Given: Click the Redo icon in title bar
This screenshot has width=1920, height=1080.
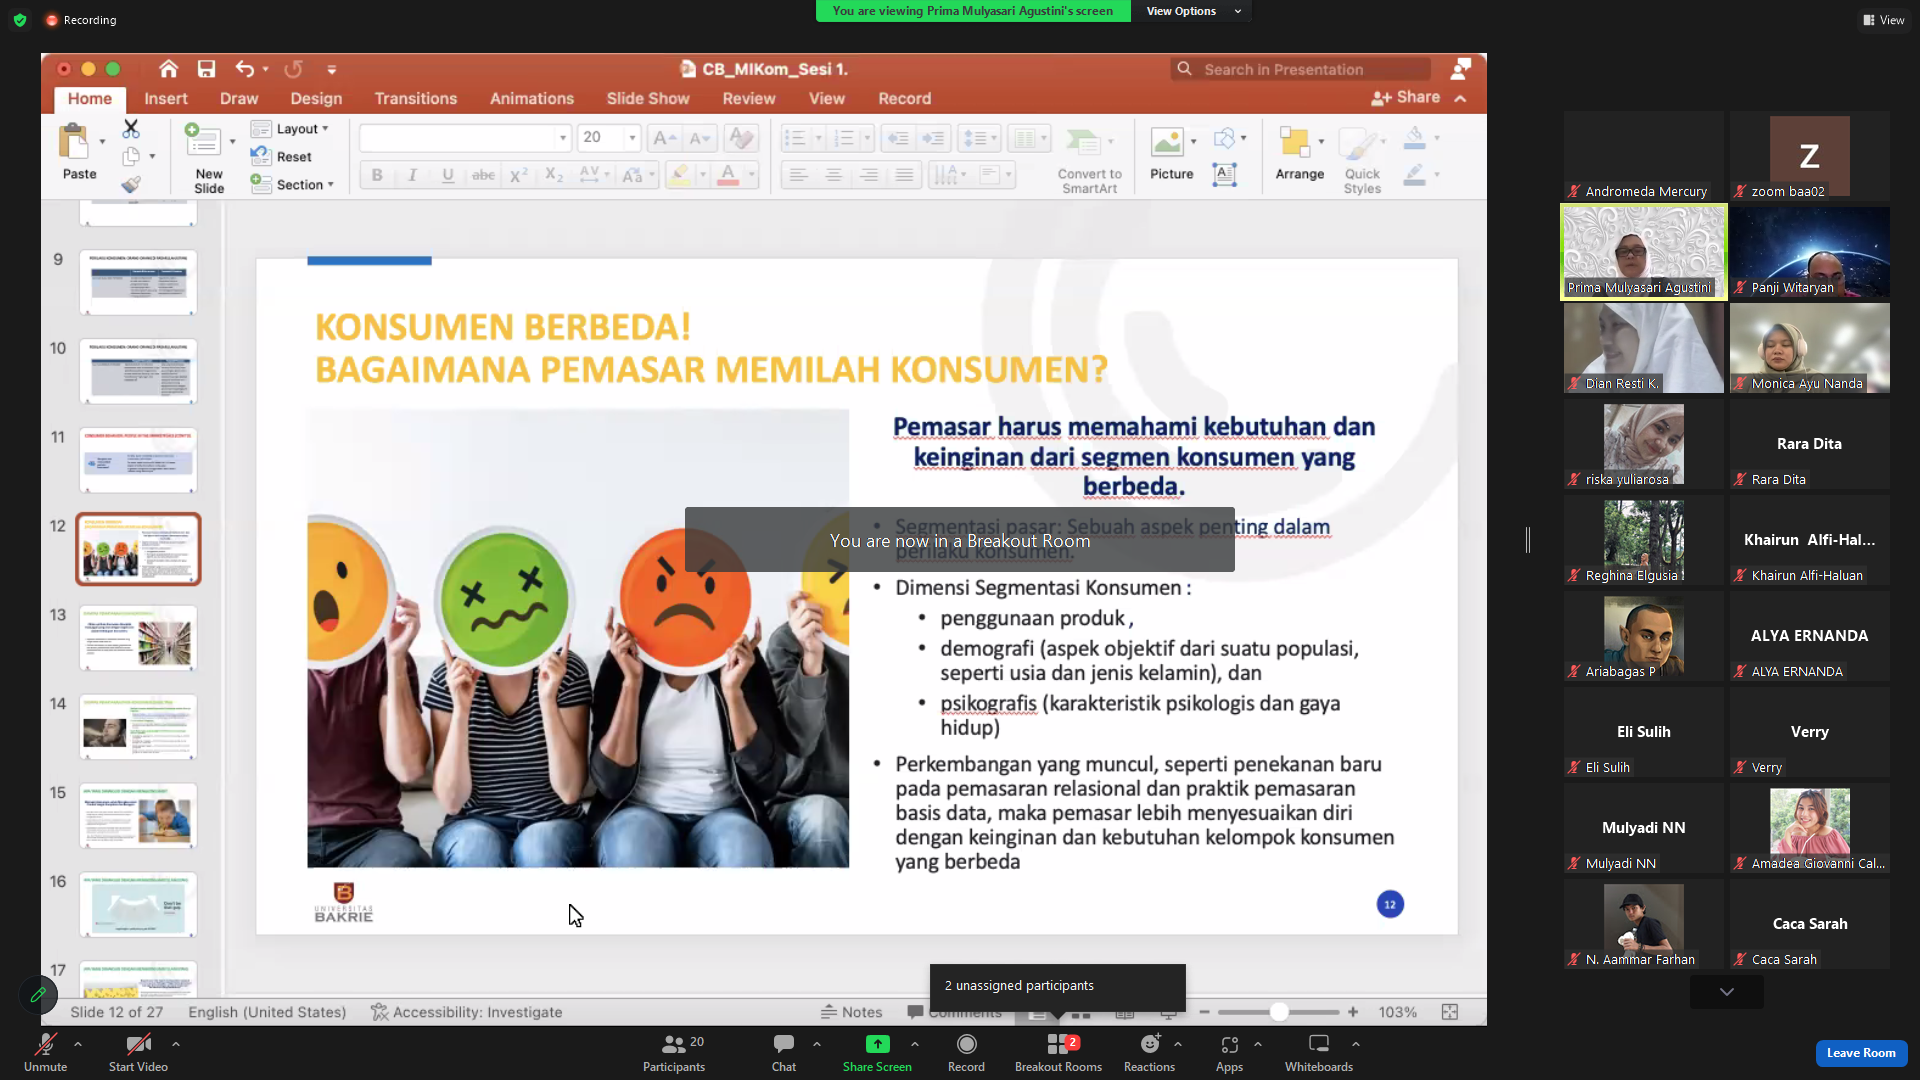Looking at the screenshot, I should coord(293,69).
